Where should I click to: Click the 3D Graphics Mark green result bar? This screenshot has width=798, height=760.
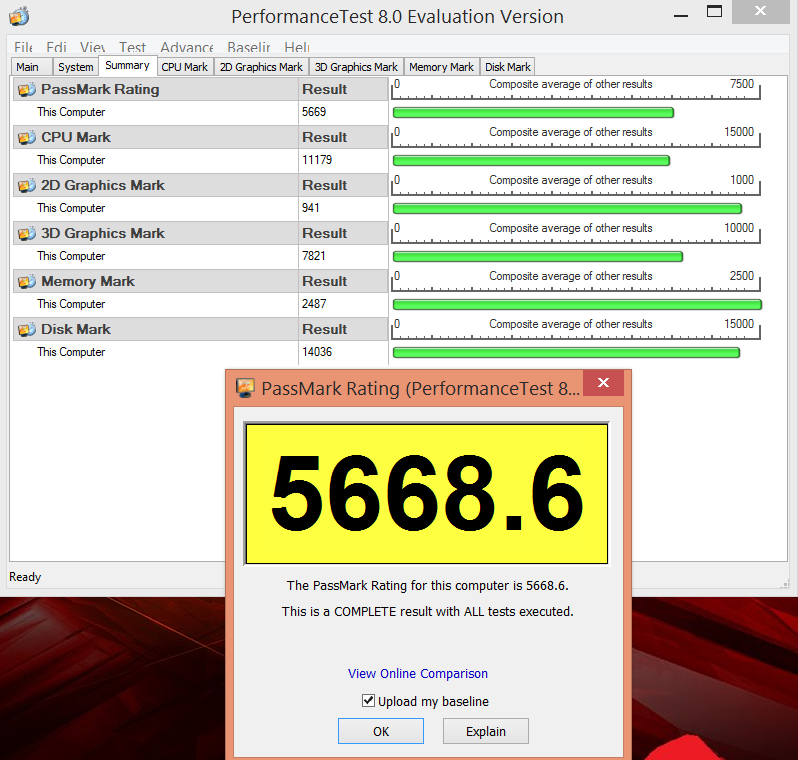tap(538, 257)
